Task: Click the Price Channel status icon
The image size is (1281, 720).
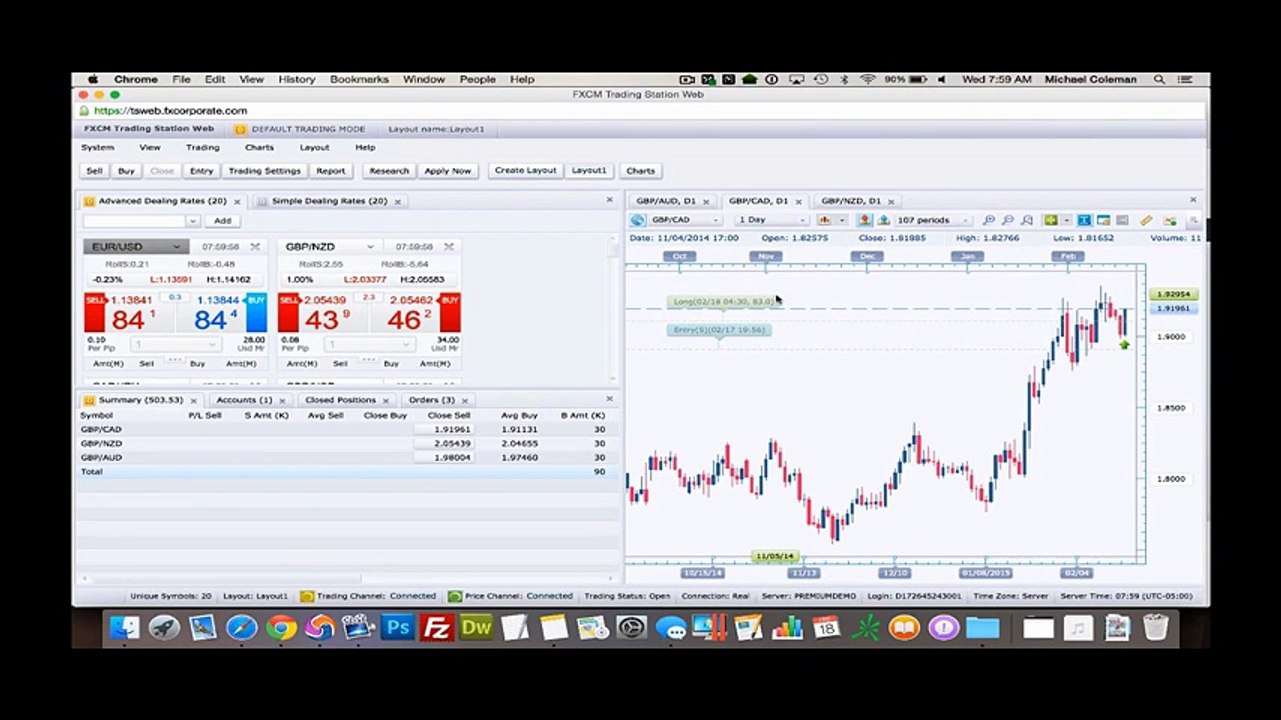Action: pos(455,596)
